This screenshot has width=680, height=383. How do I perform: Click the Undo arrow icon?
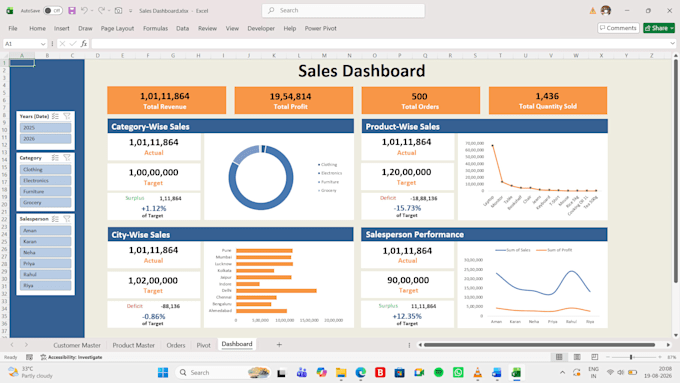coord(85,10)
